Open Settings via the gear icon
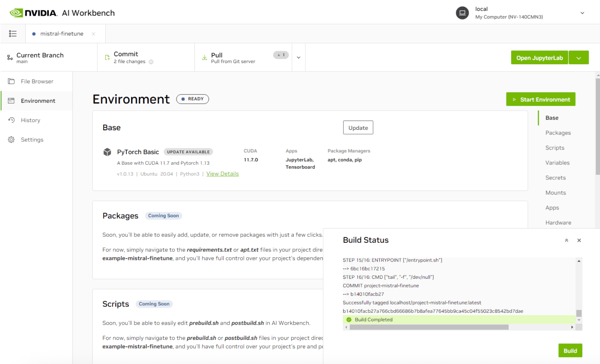 coord(11,139)
